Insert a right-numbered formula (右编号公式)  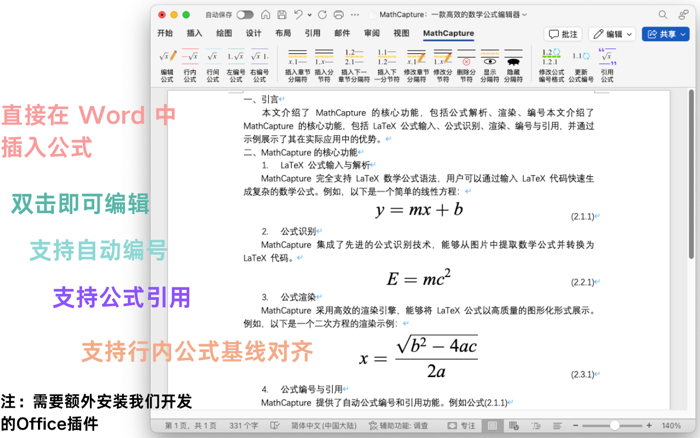[259, 65]
